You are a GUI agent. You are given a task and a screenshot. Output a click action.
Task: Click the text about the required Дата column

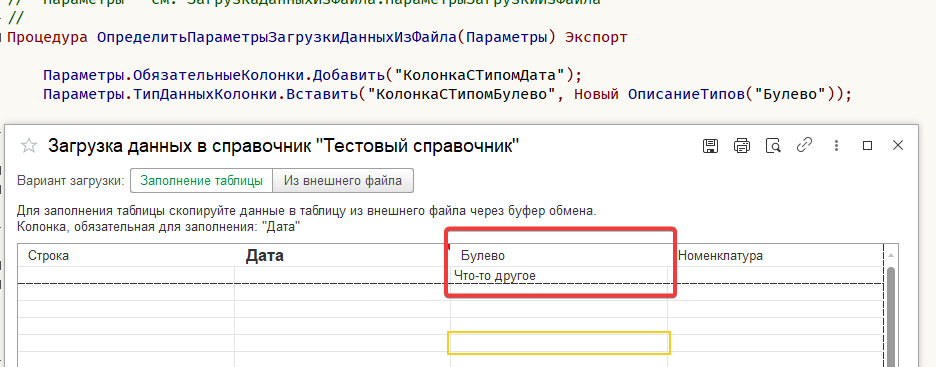pyautogui.click(x=158, y=227)
